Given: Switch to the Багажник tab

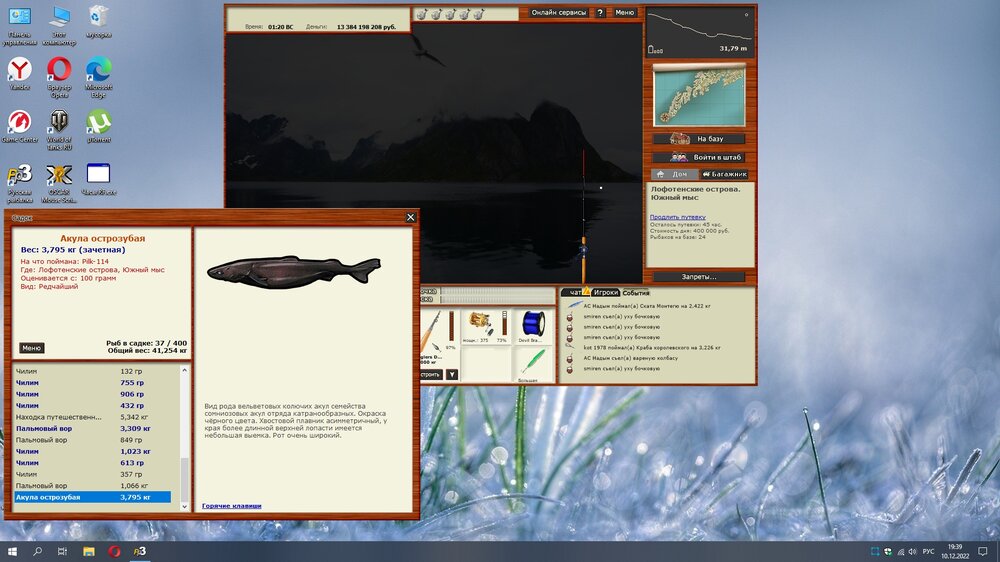Looking at the screenshot, I should coord(724,174).
